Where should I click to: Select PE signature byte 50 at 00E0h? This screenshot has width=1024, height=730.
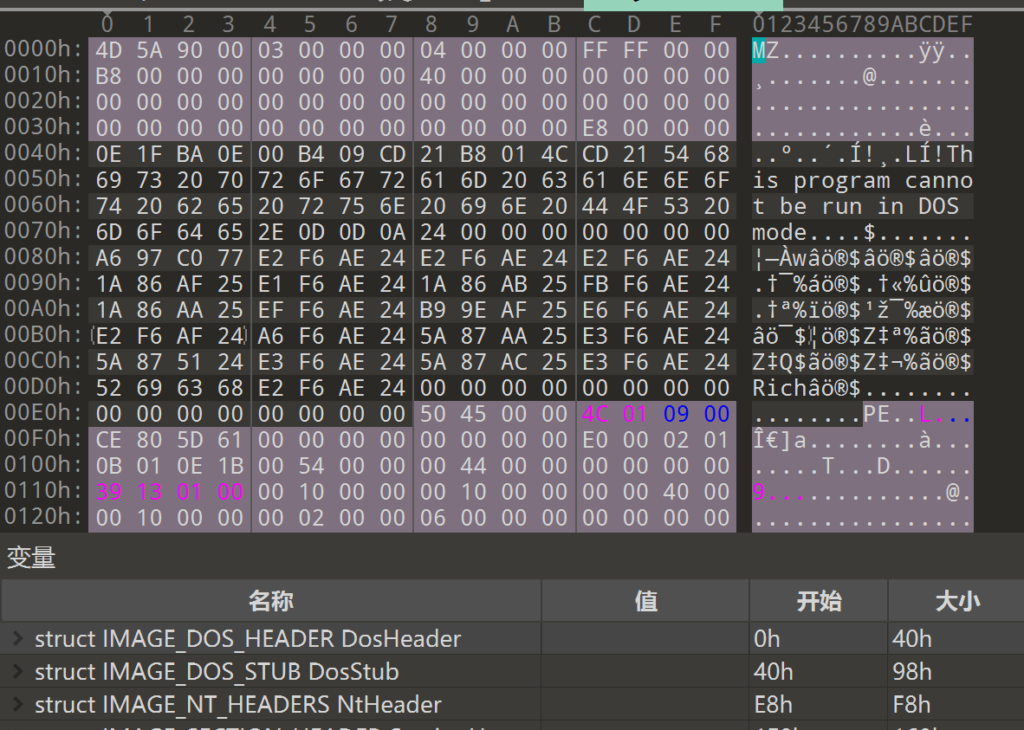tap(433, 414)
